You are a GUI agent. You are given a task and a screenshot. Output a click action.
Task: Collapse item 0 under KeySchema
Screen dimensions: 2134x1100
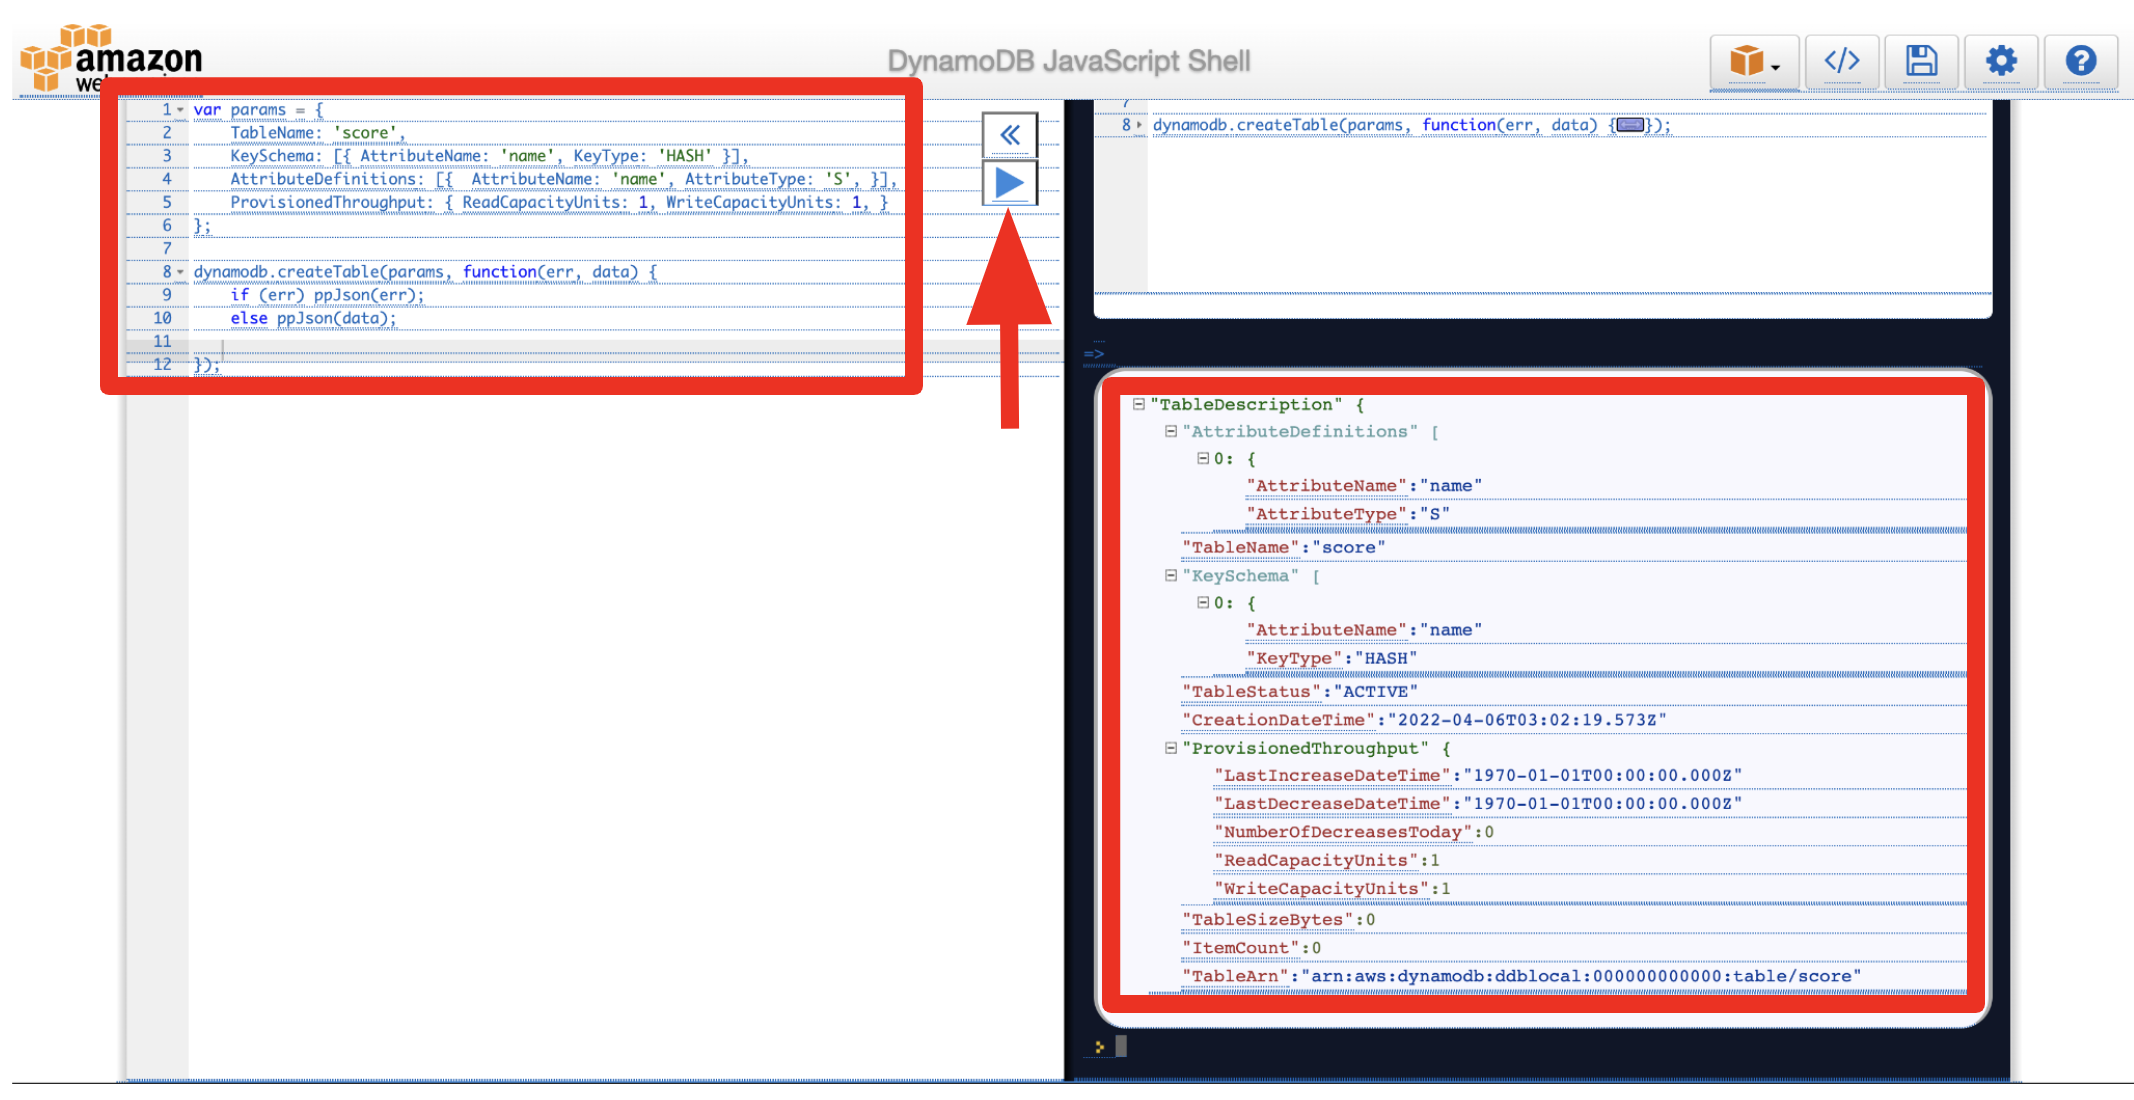pos(1203,602)
